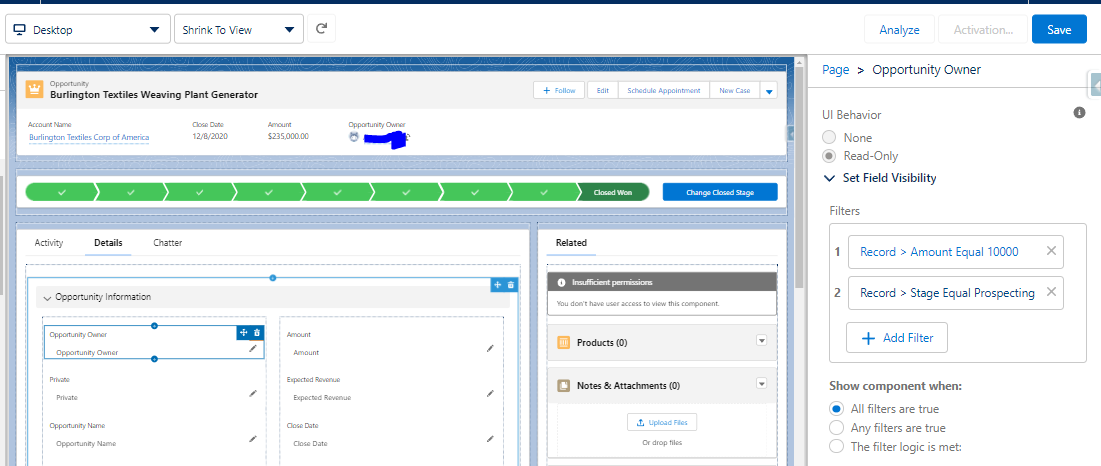This screenshot has width=1101, height=466.
Task: Click the delete icon on Opportunity Owner field
Action: click(x=256, y=333)
